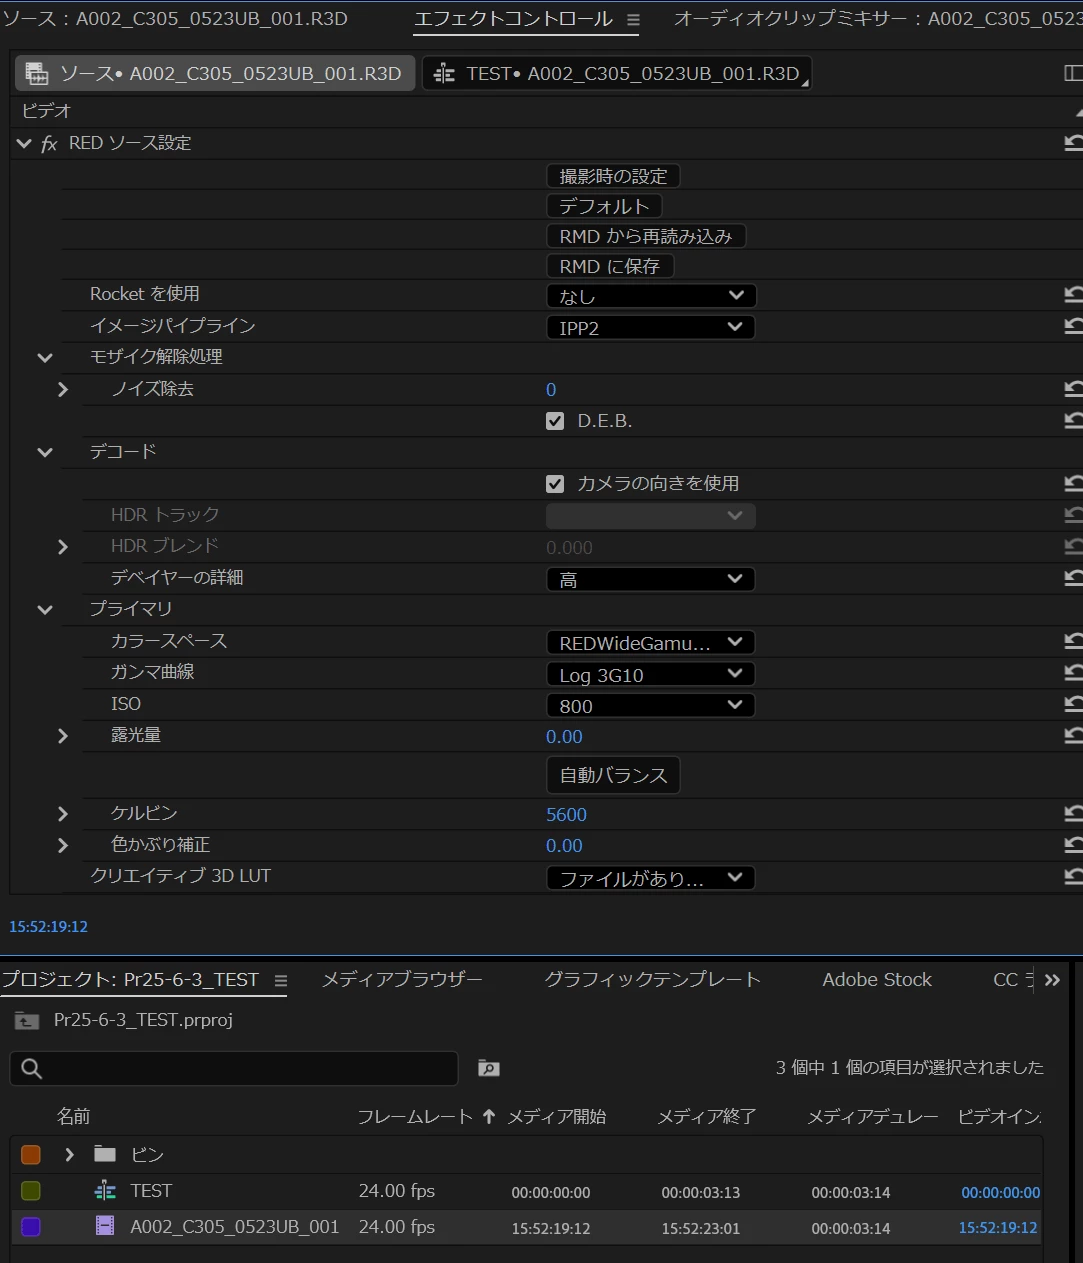
Task: Open the ISO 800 dropdown
Action: [651, 705]
